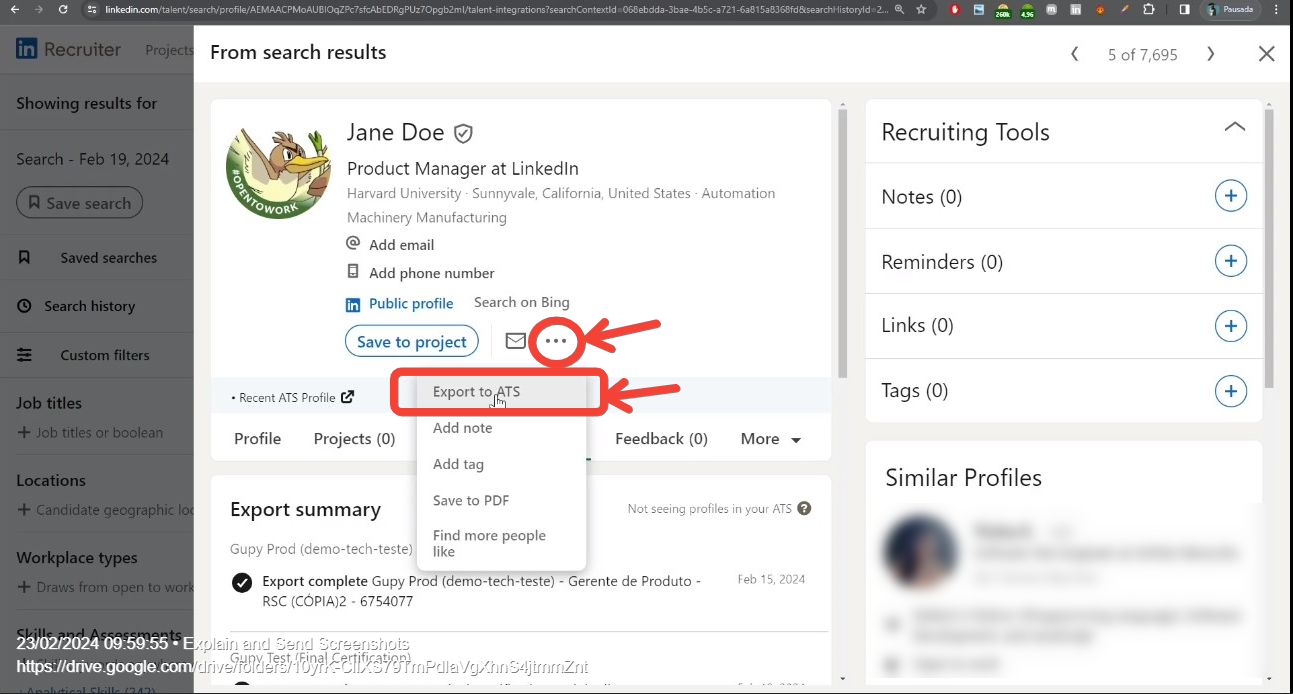Click the verified badge next to Jane Doe
This screenshot has width=1293, height=694.
click(x=463, y=133)
